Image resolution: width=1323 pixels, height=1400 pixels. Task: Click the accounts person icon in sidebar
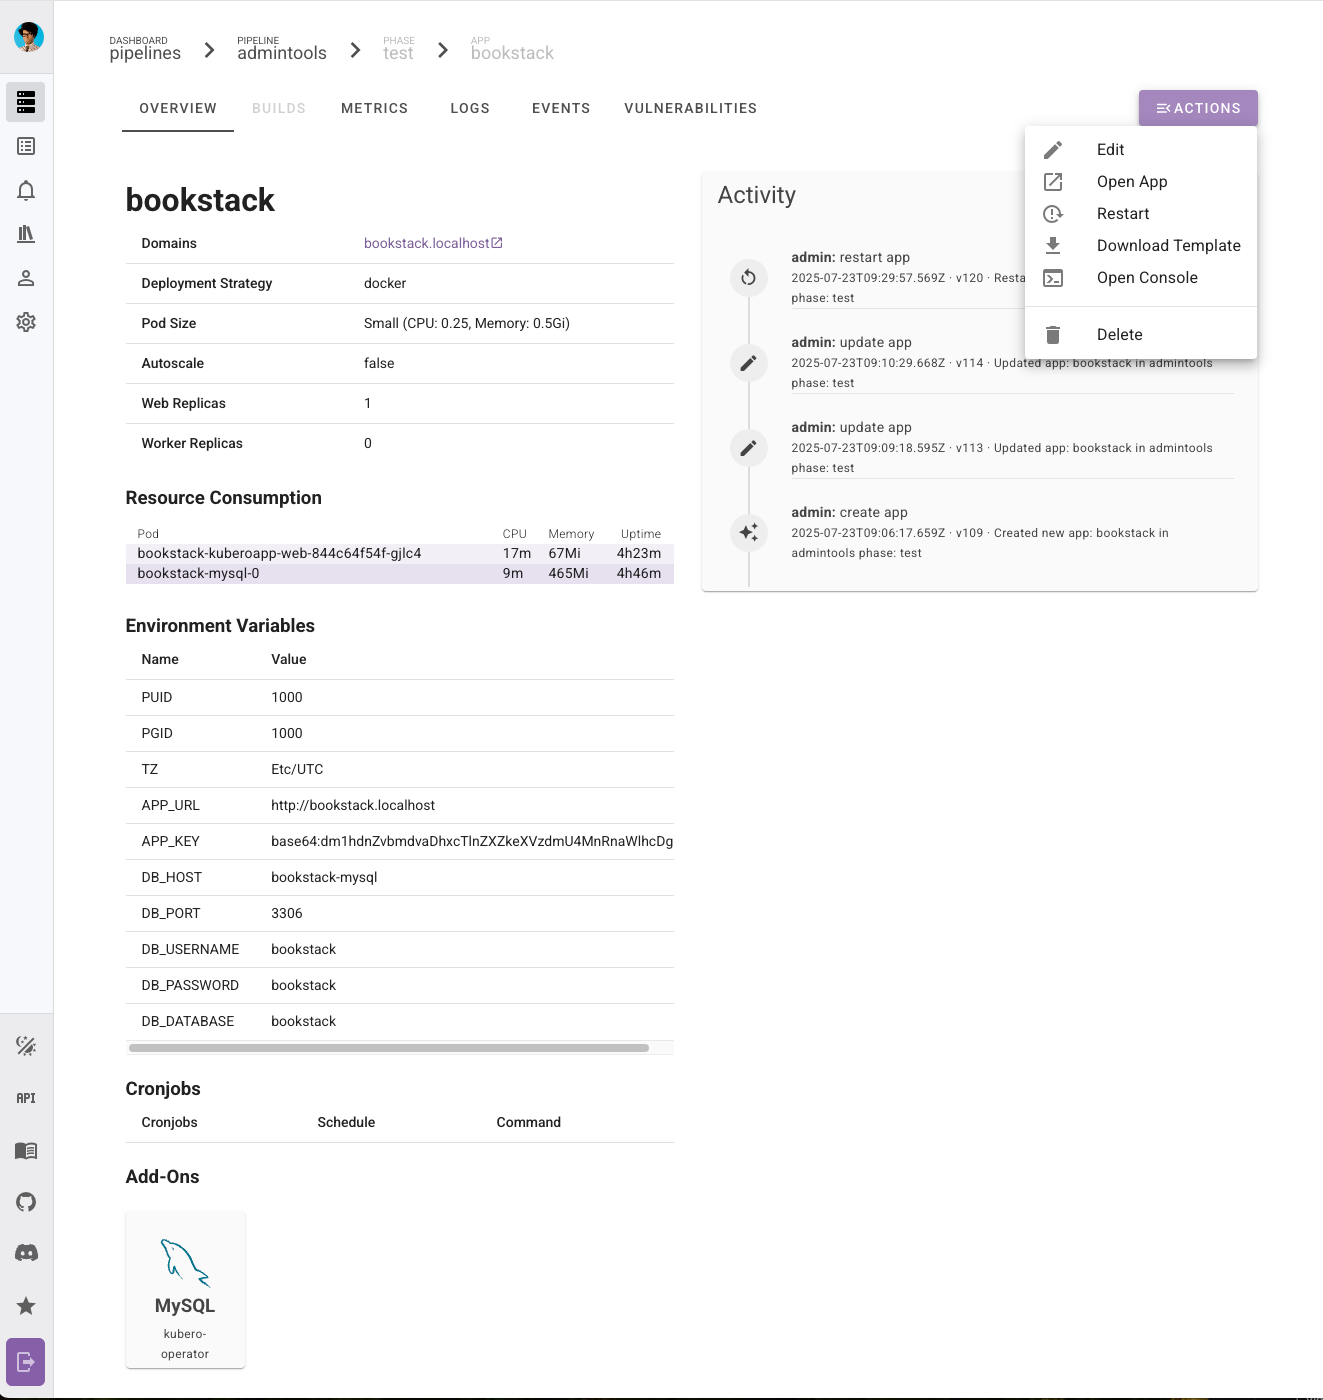point(26,278)
